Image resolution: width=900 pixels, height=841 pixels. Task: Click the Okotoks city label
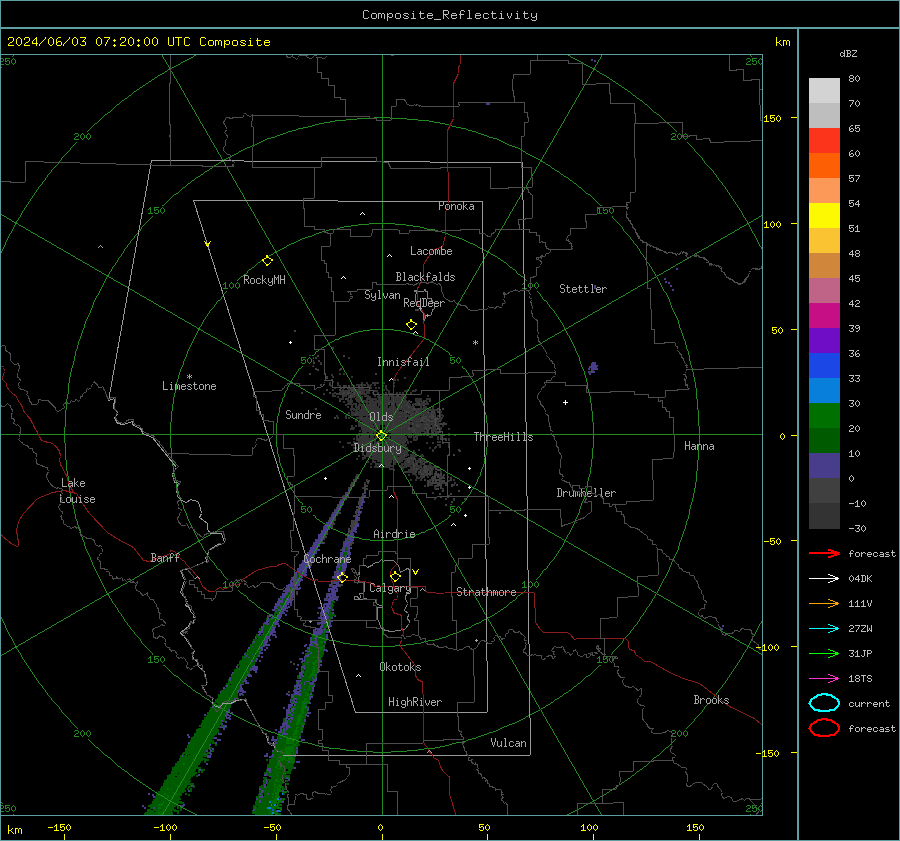(400, 667)
